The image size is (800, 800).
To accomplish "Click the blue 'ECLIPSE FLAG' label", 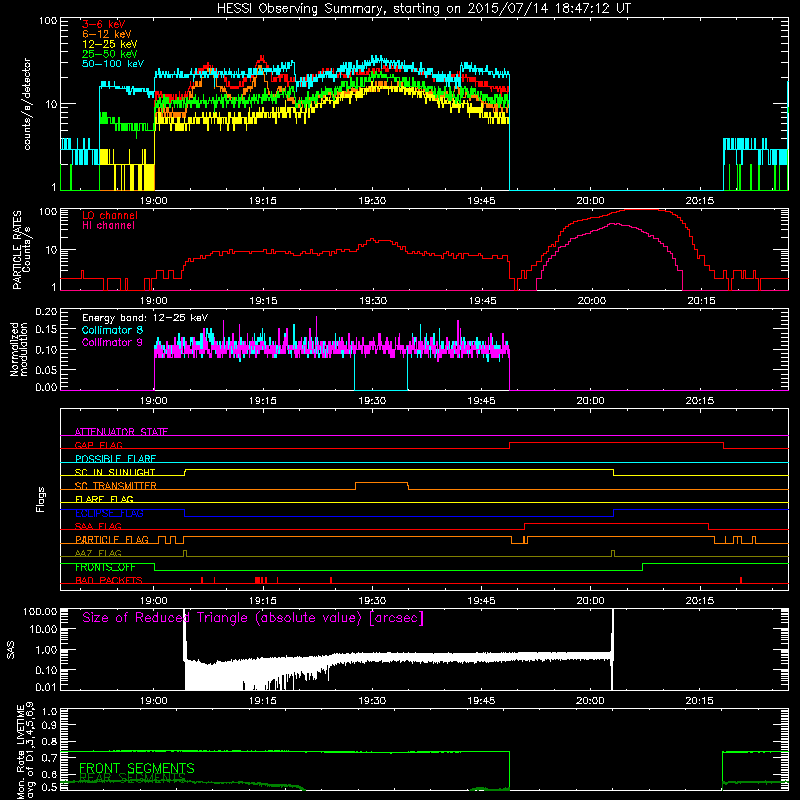I will pyautogui.click(x=109, y=513).
